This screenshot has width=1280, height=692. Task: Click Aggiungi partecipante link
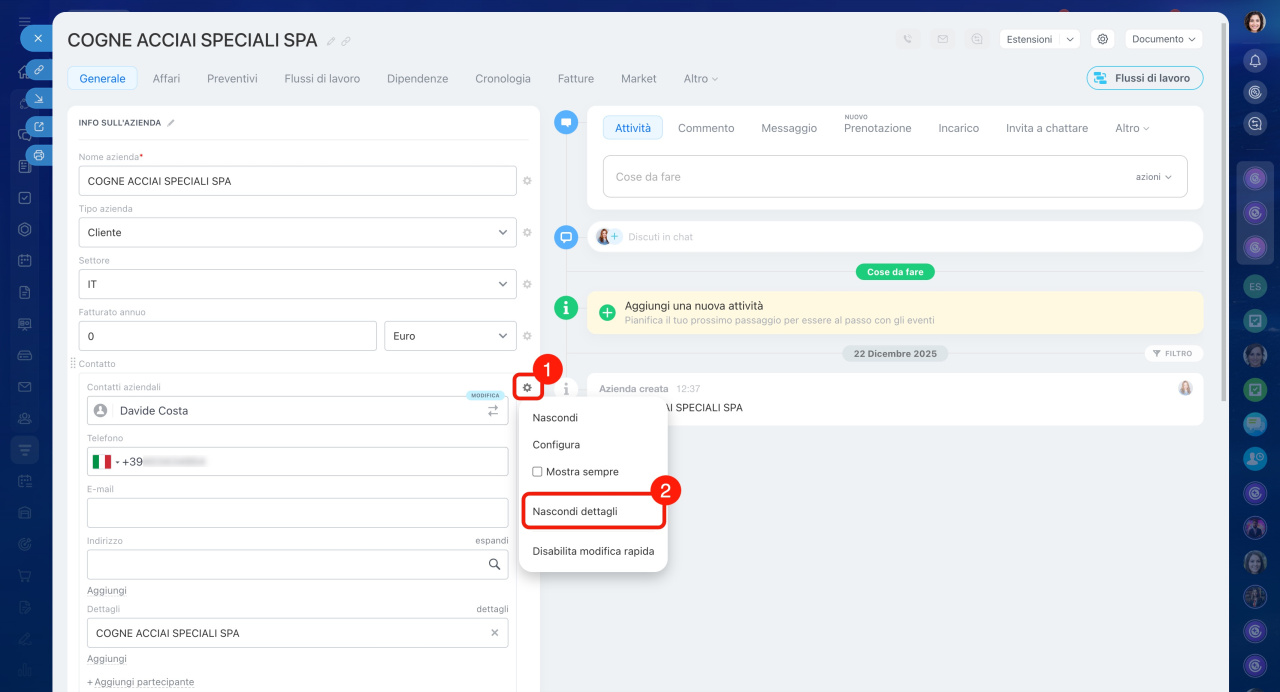point(143,682)
